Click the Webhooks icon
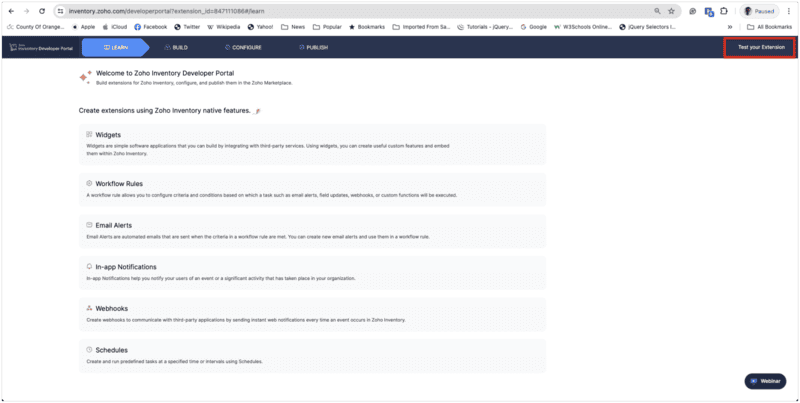800x403 pixels. (89, 308)
